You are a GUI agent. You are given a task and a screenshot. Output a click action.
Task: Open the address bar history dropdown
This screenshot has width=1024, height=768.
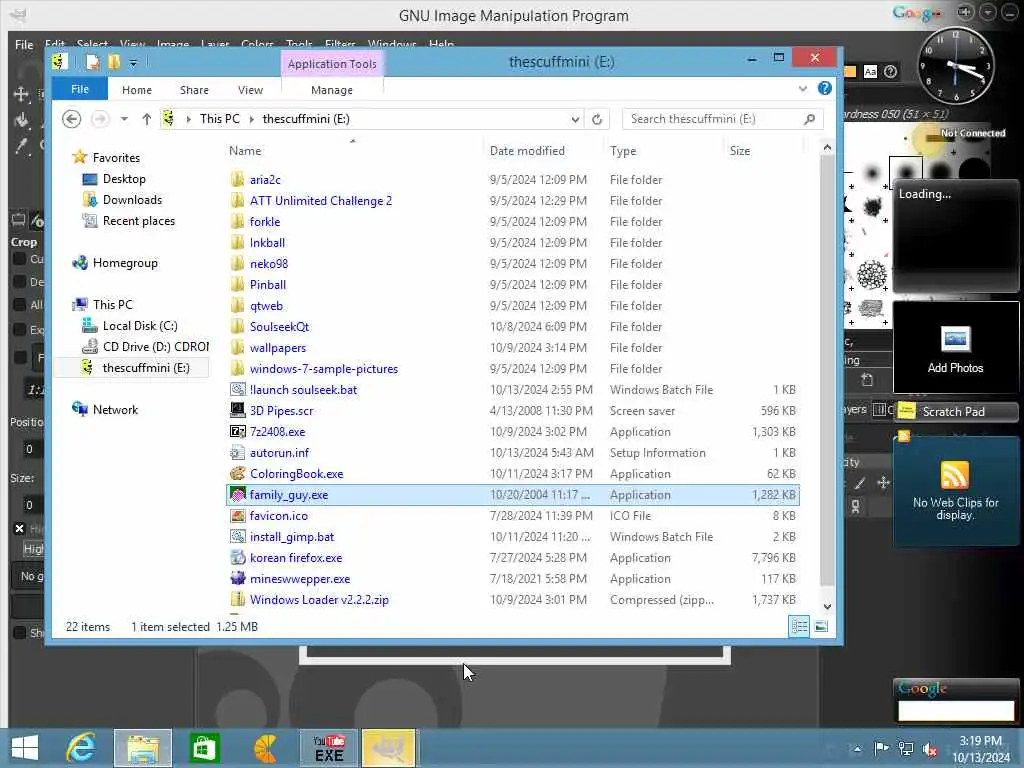[x=575, y=119]
